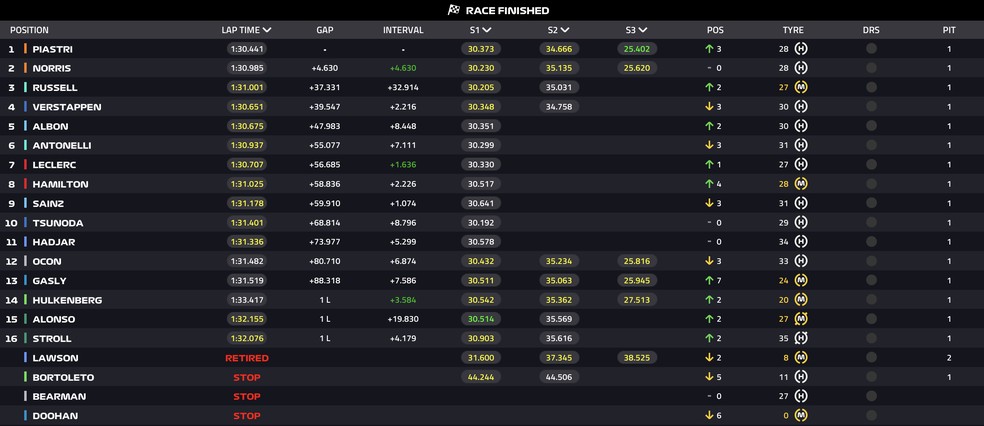This screenshot has width=984, height=426.
Task: Click Lawson's RETIRED status
Action: pyautogui.click(x=247, y=358)
